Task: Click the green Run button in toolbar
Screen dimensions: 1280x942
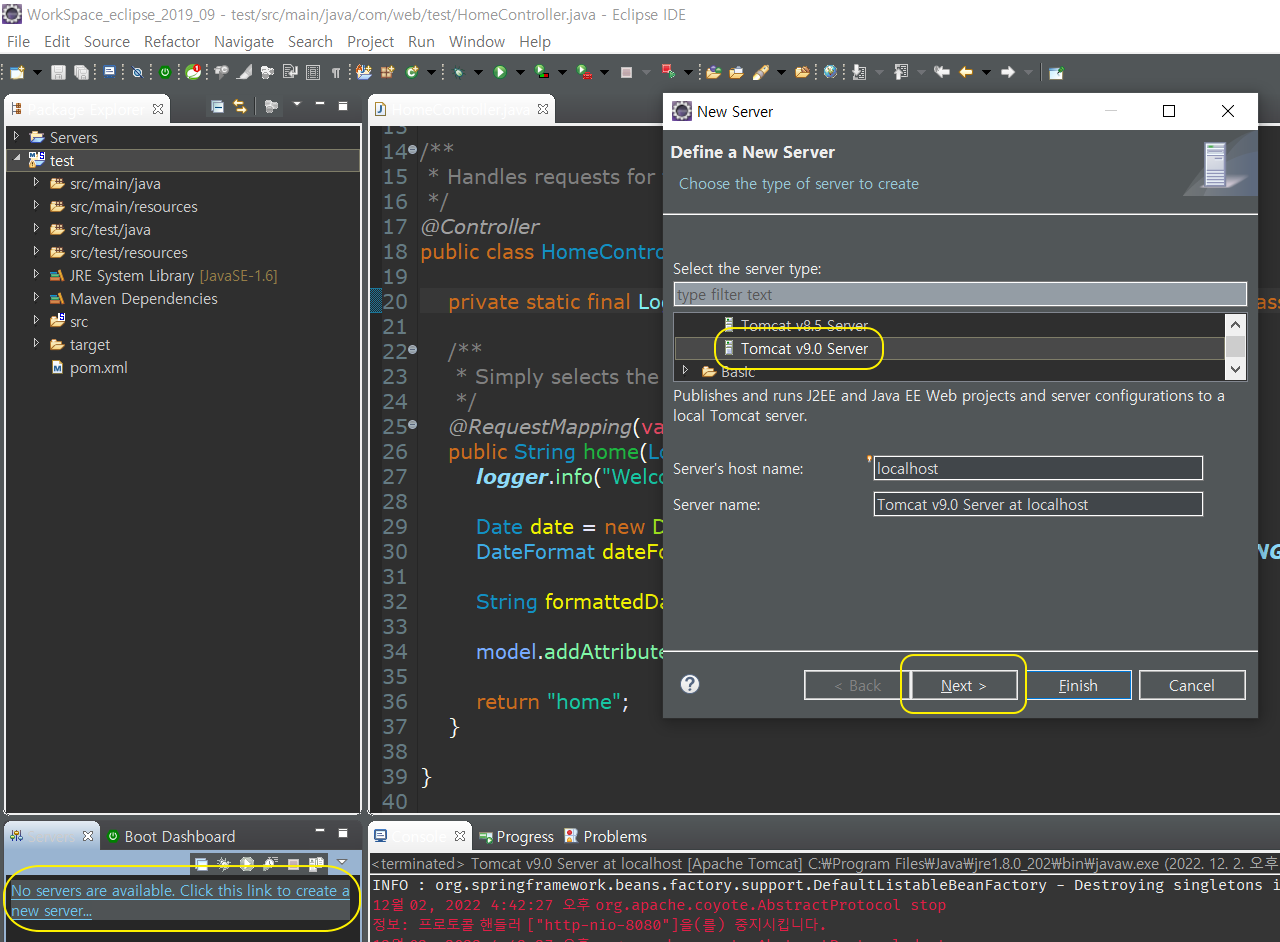Action: (x=499, y=72)
